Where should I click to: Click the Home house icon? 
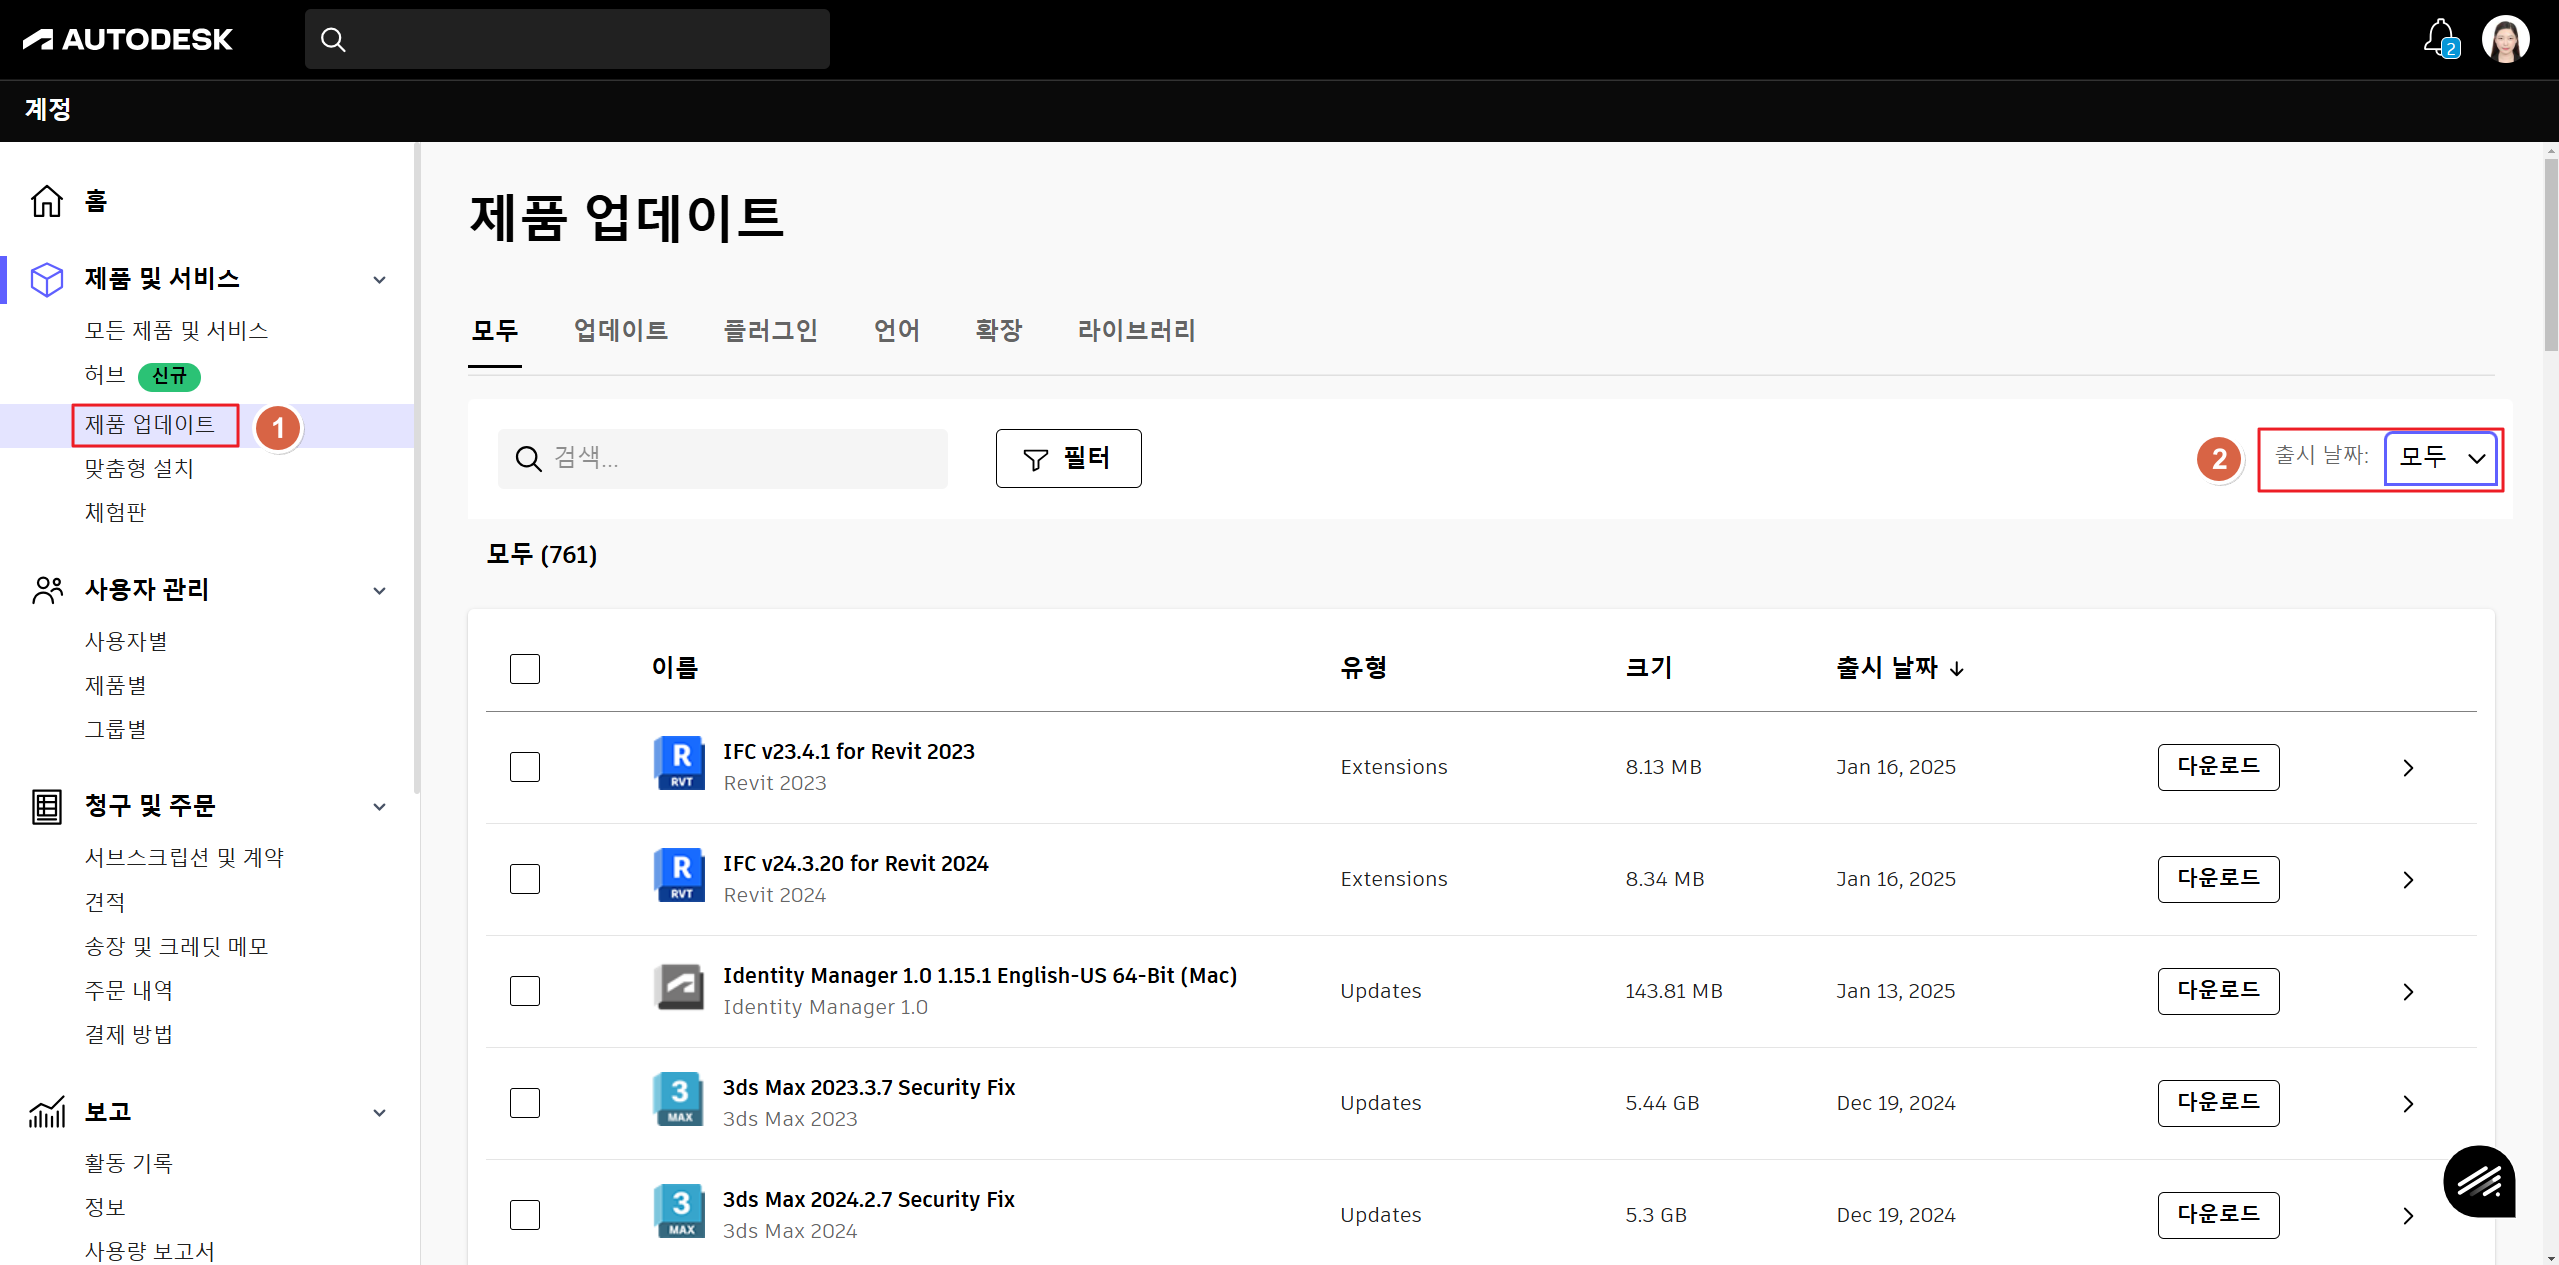47,201
